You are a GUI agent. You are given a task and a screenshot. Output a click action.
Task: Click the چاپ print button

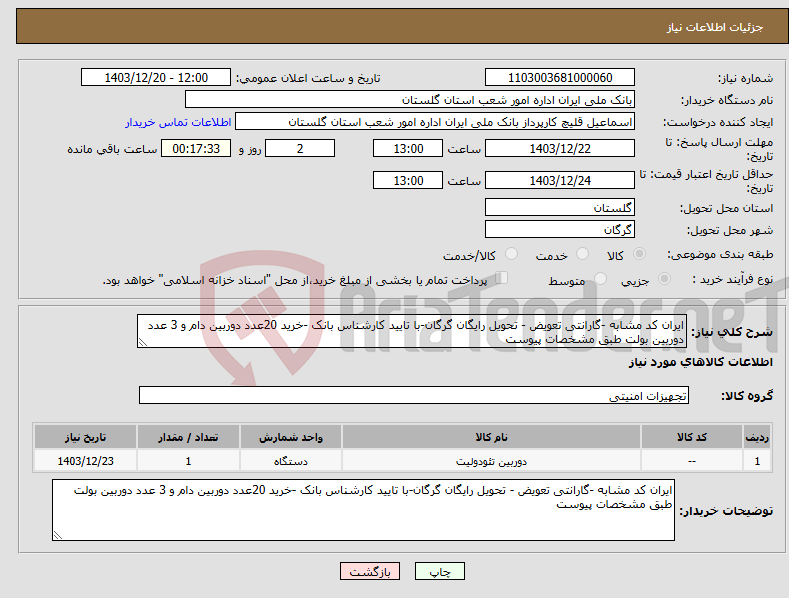coord(440,571)
